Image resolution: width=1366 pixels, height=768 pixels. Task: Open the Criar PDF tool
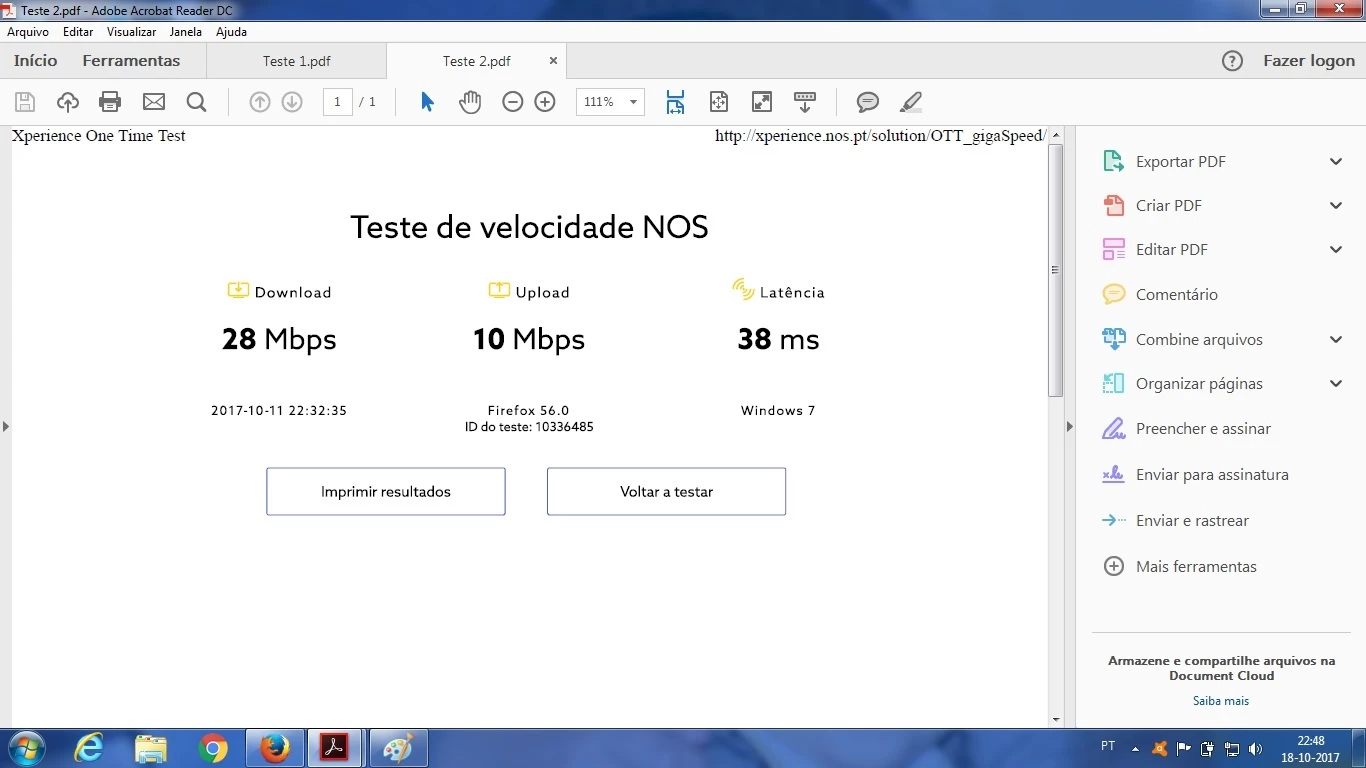pyautogui.click(x=1168, y=206)
